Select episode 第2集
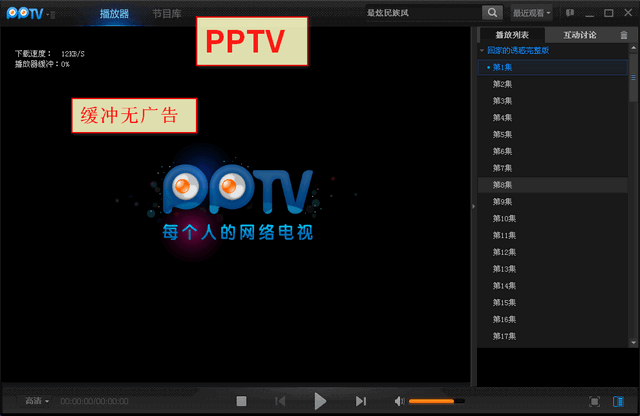Screen dimensions: 640x416 point(553,84)
